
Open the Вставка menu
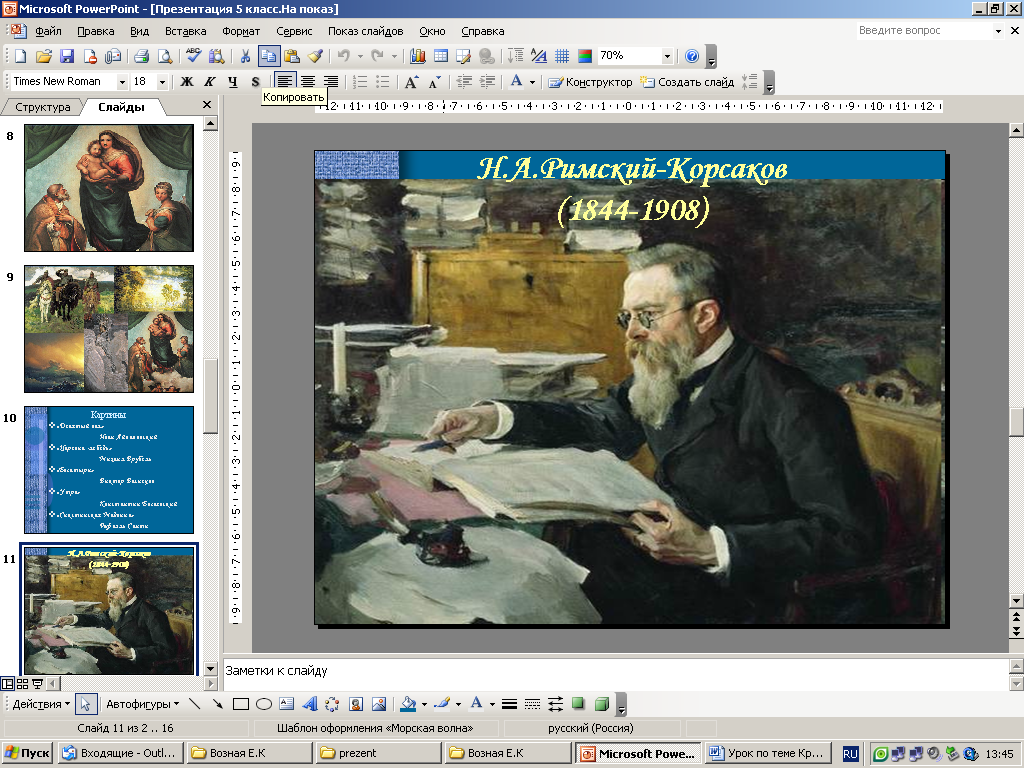(x=185, y=31)
